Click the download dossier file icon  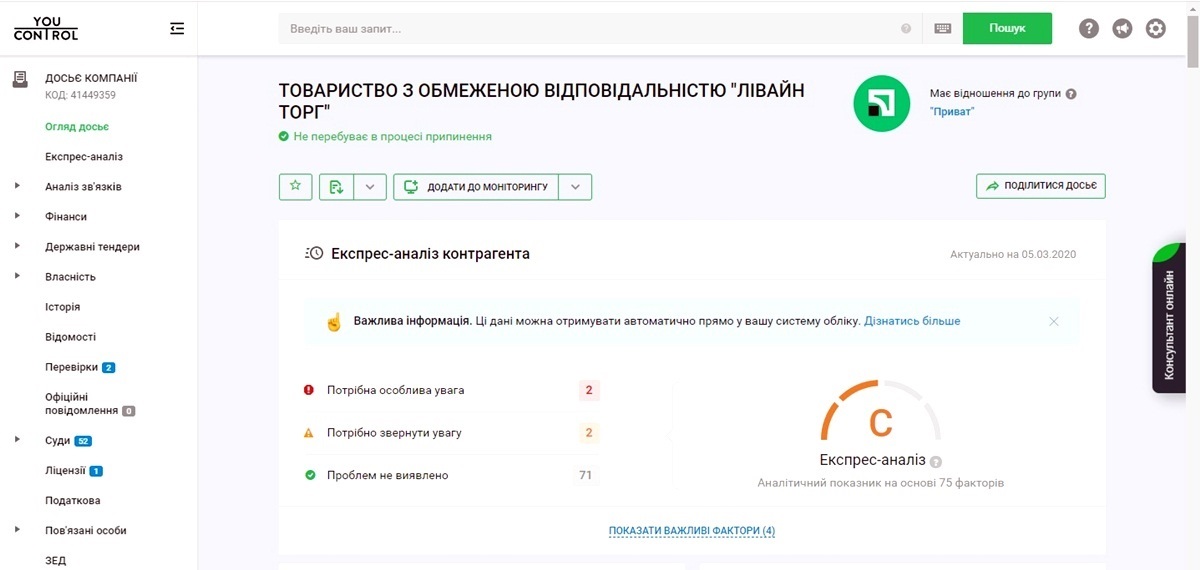[x=336, y=187]
